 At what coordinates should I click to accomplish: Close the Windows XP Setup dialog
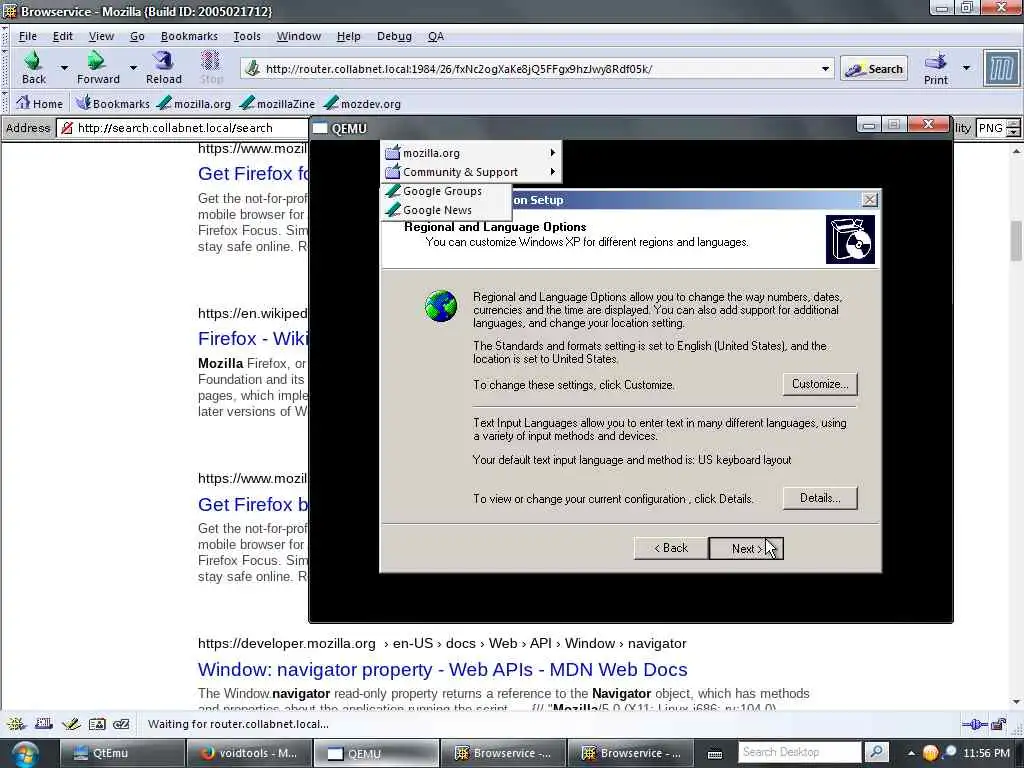pyautogui.click(x=869, y=200)
